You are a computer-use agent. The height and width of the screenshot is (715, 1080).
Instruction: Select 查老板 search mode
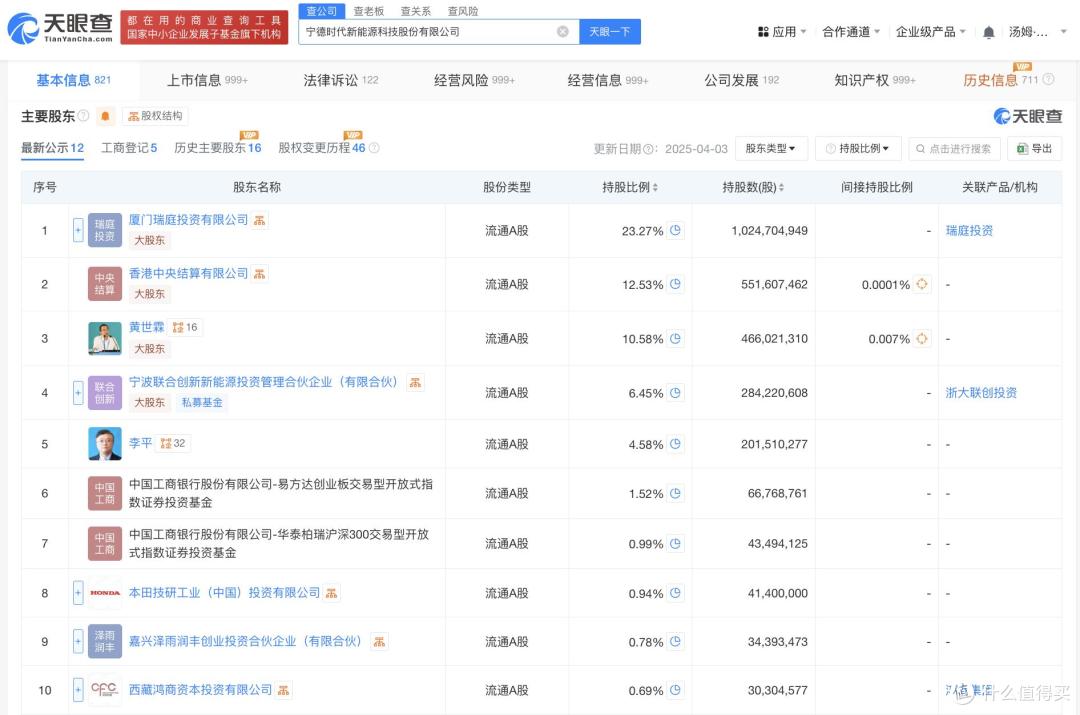click(368, 11)
